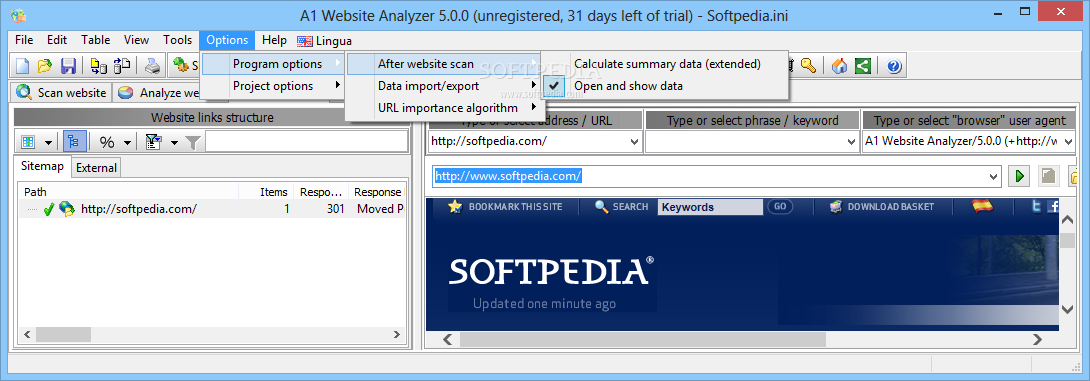Expand browser address bar history dropdown

tap(993, 177)
